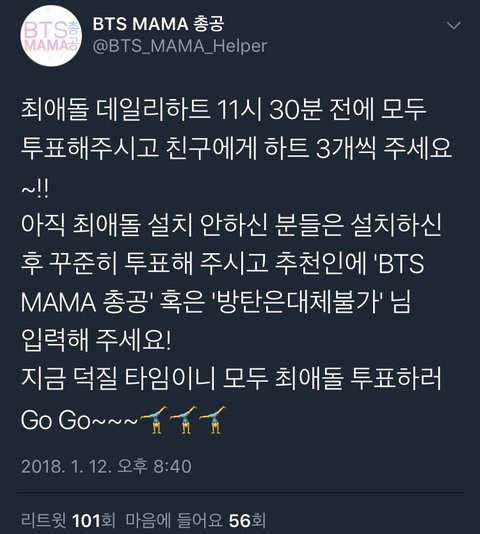Click the first cartwheel emoji
480x534 pixels.
(x=154, y=419)
